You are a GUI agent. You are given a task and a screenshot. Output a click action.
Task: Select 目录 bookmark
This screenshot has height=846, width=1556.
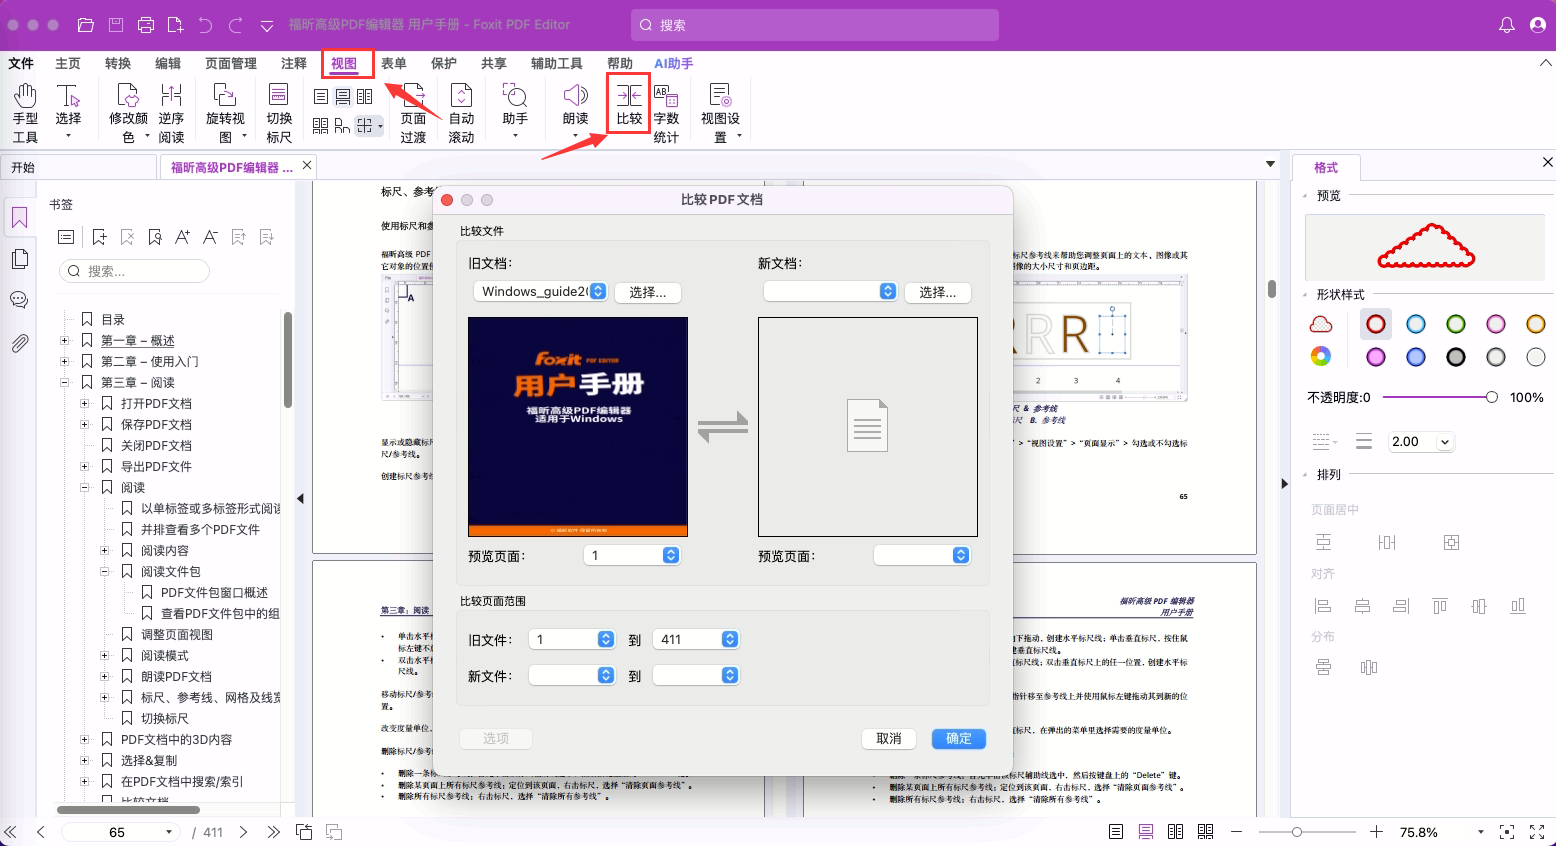113,320
